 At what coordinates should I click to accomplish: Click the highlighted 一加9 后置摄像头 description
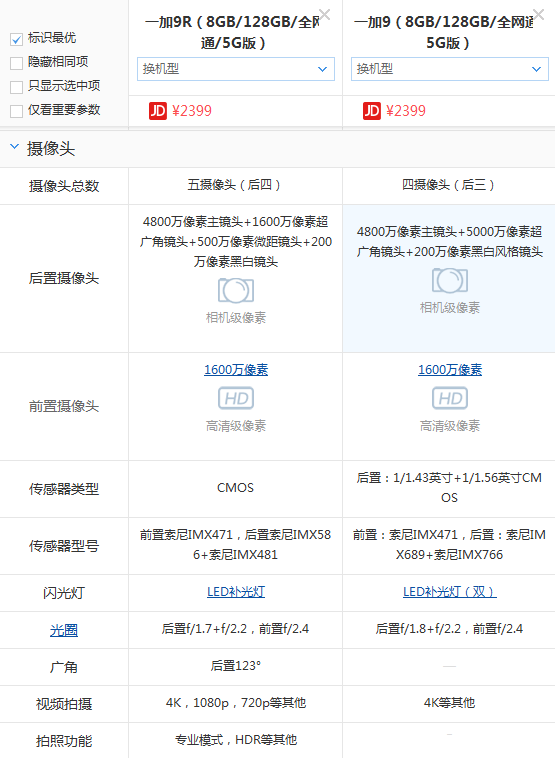[450, 242]
